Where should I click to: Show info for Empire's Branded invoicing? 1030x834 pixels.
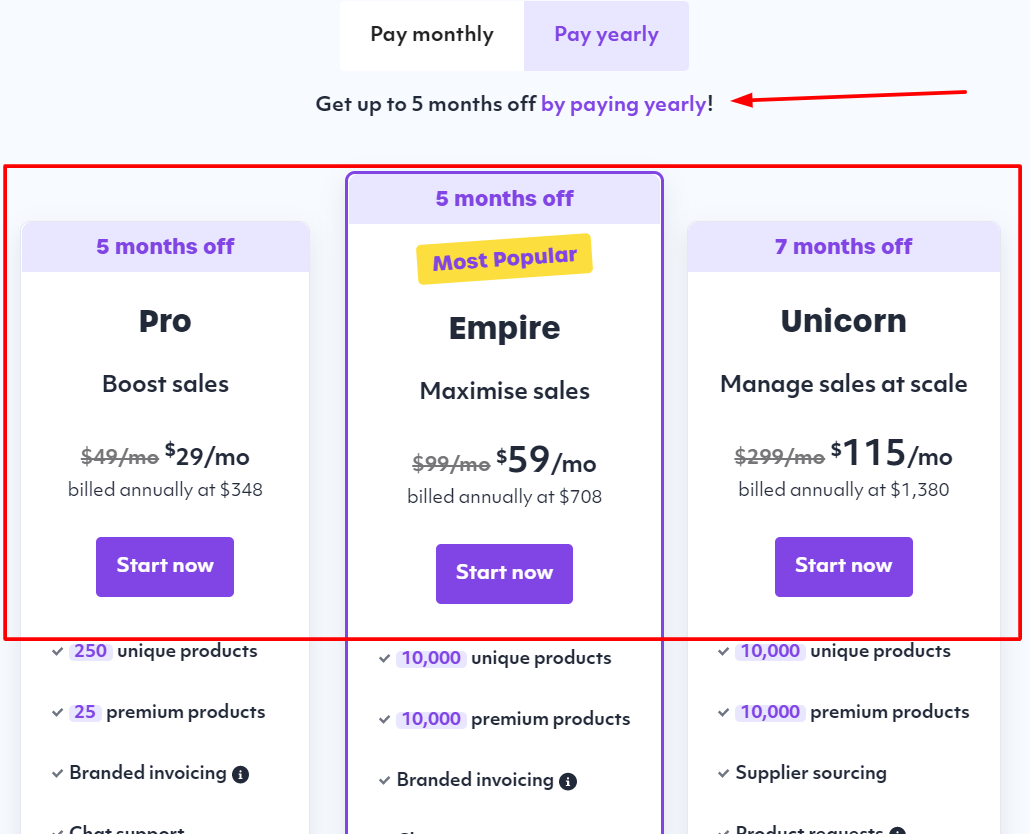pyautogui.click(x=568, y=781)
